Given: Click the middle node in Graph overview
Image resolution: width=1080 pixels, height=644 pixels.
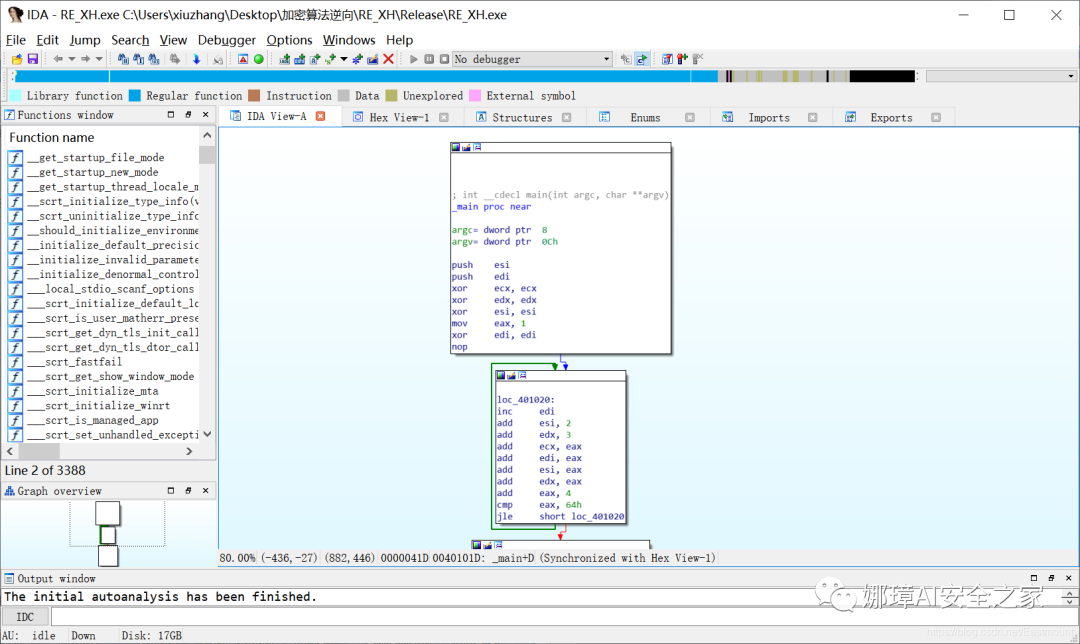Looking at the screenshot, I should (107, 535).
